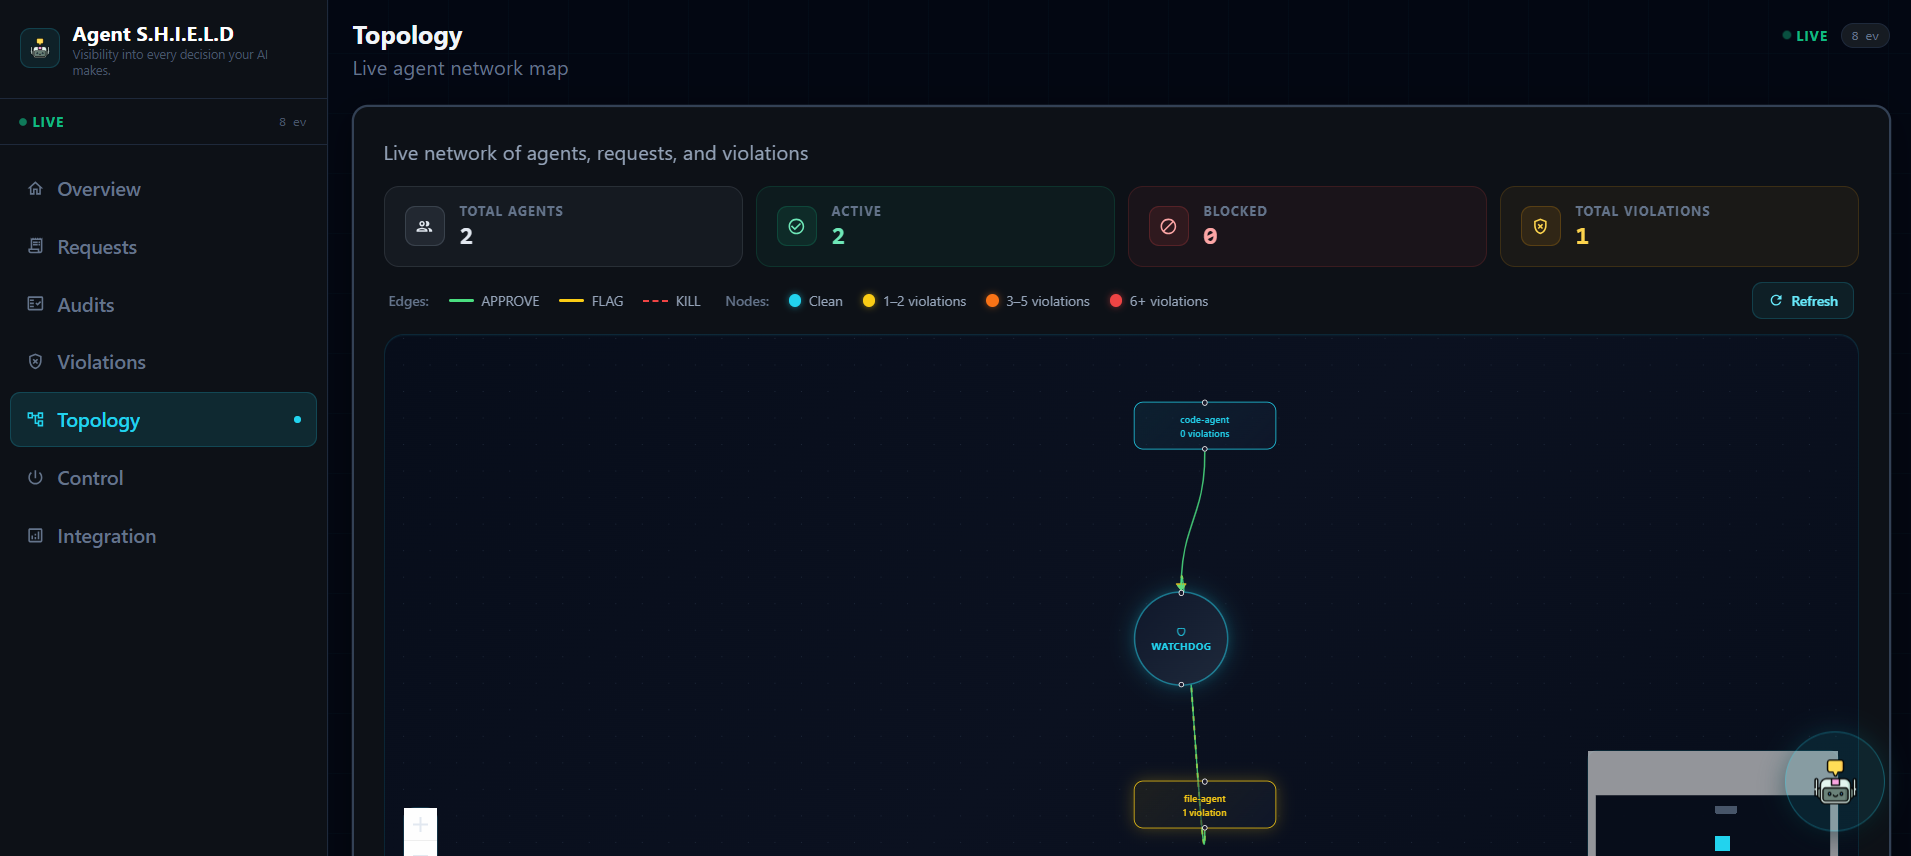The width and height of the screenshot is (1911, 856).
Task: Click the FLAG edge legend entry
Action: pos(591,301)
